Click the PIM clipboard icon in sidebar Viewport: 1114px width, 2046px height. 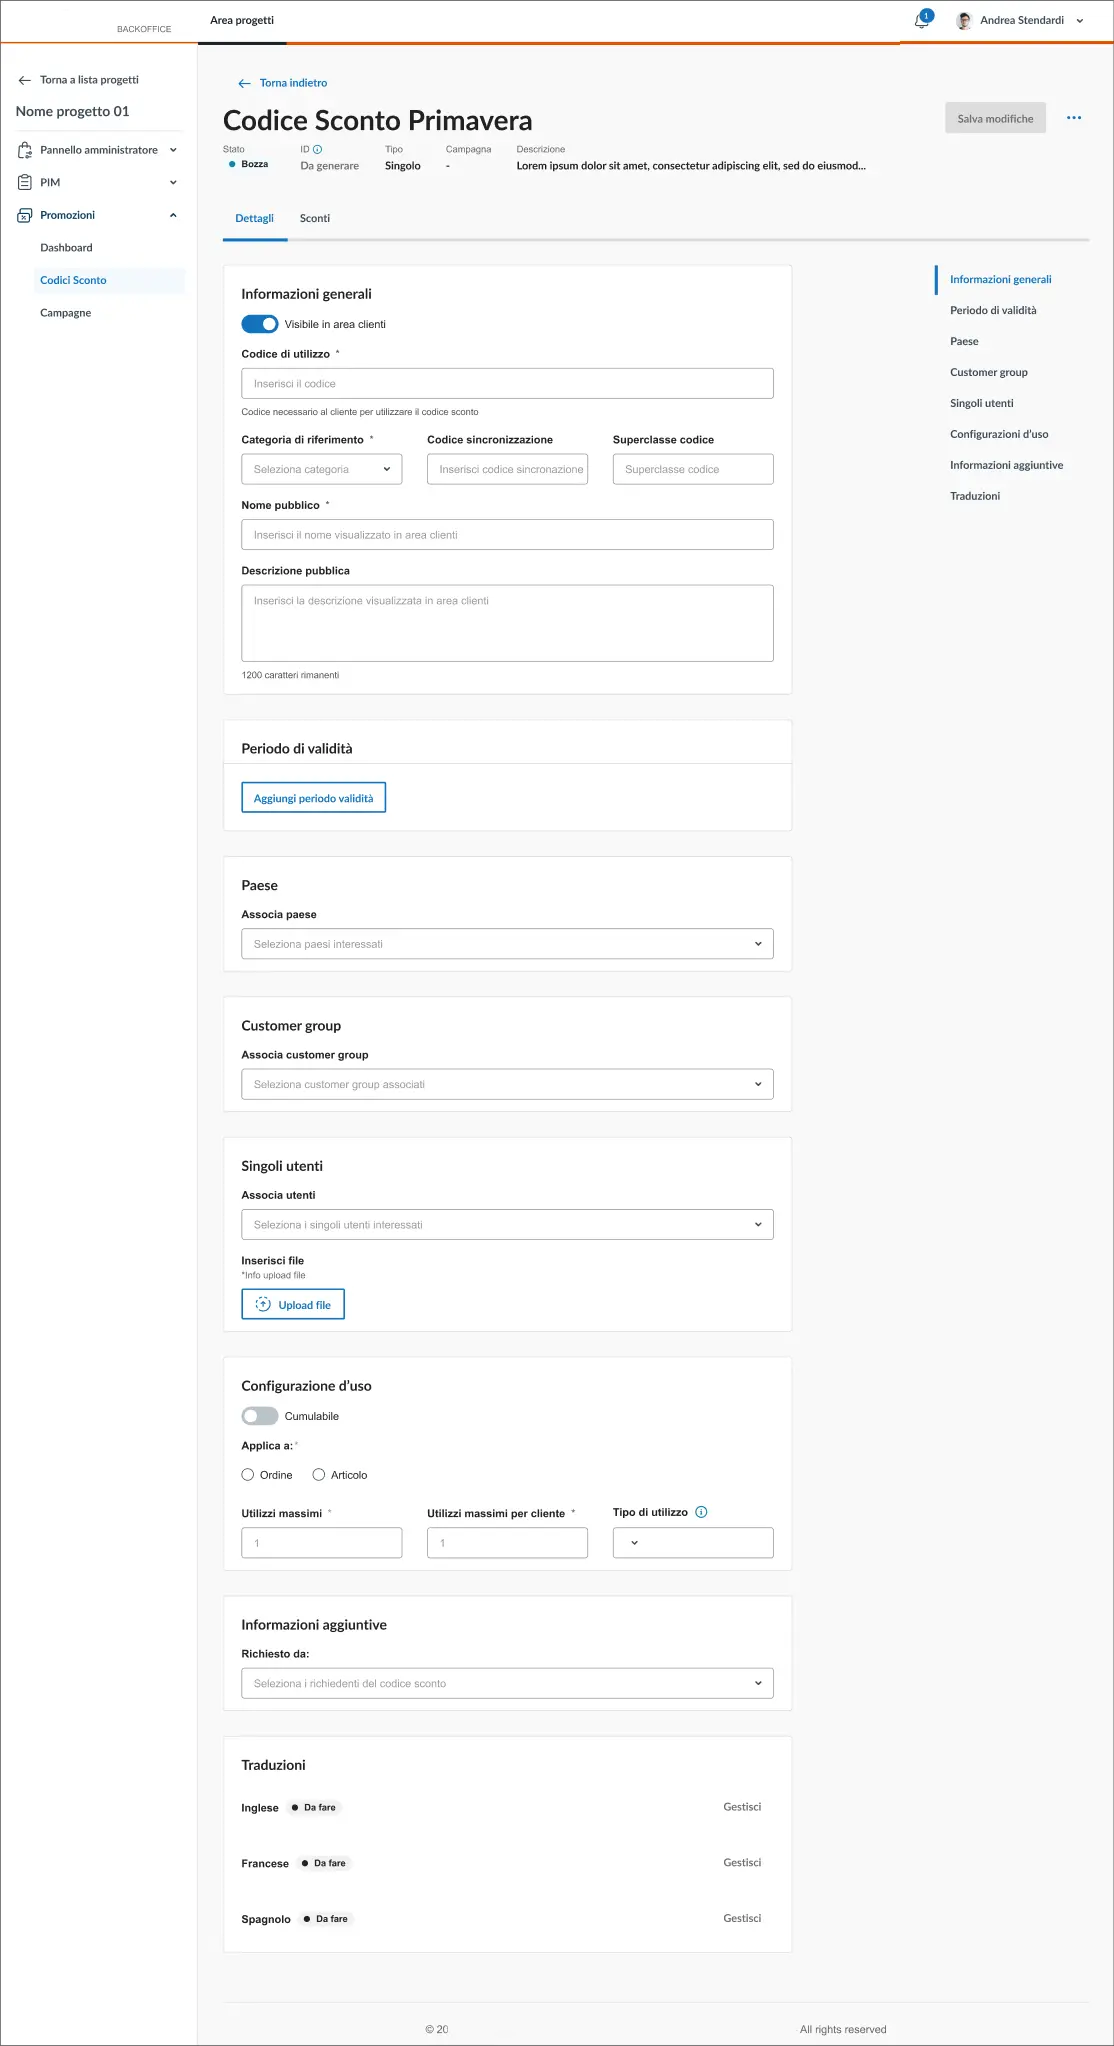[x=25, y=182]
